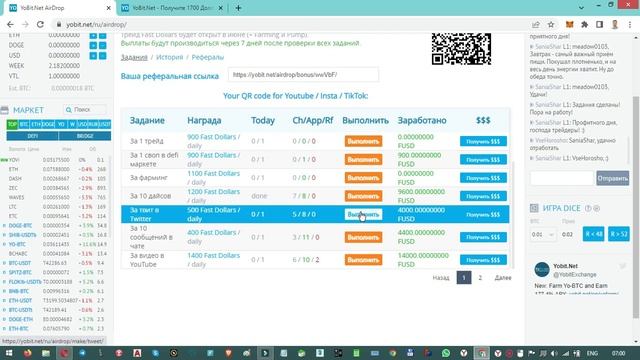Open File Explorer from the taskbar
Screen dimensions: 640x360
click(46, 353)
